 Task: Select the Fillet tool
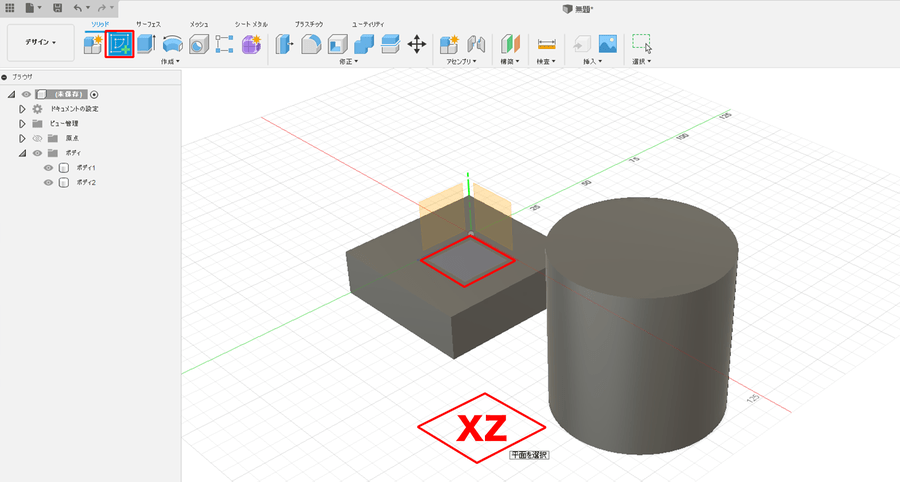[311, 44]
